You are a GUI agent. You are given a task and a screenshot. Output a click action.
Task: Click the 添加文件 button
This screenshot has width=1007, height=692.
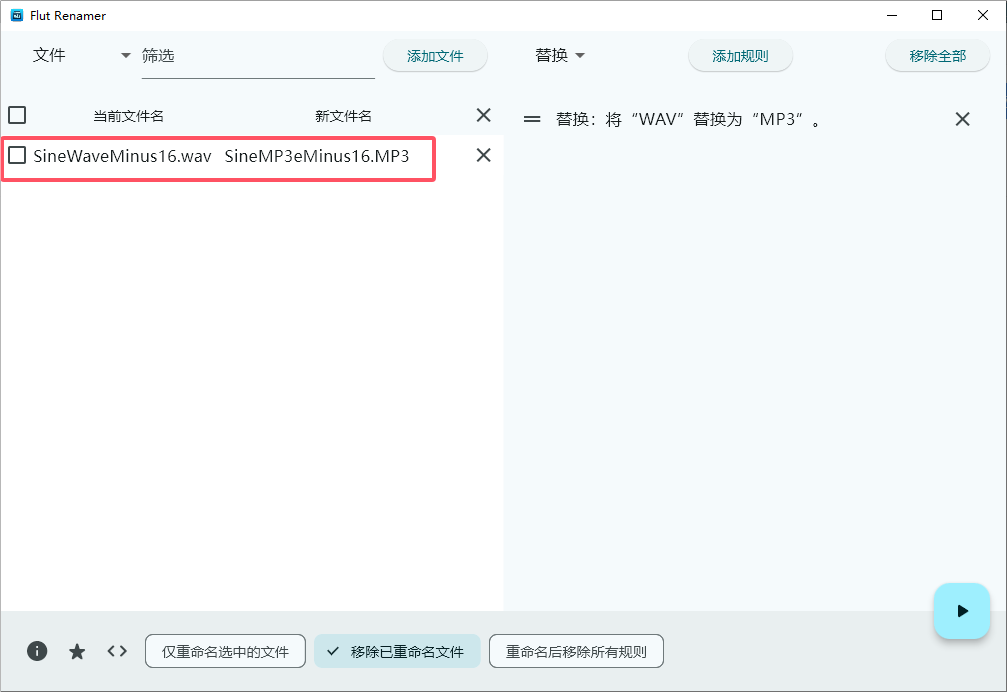[435, 55]
